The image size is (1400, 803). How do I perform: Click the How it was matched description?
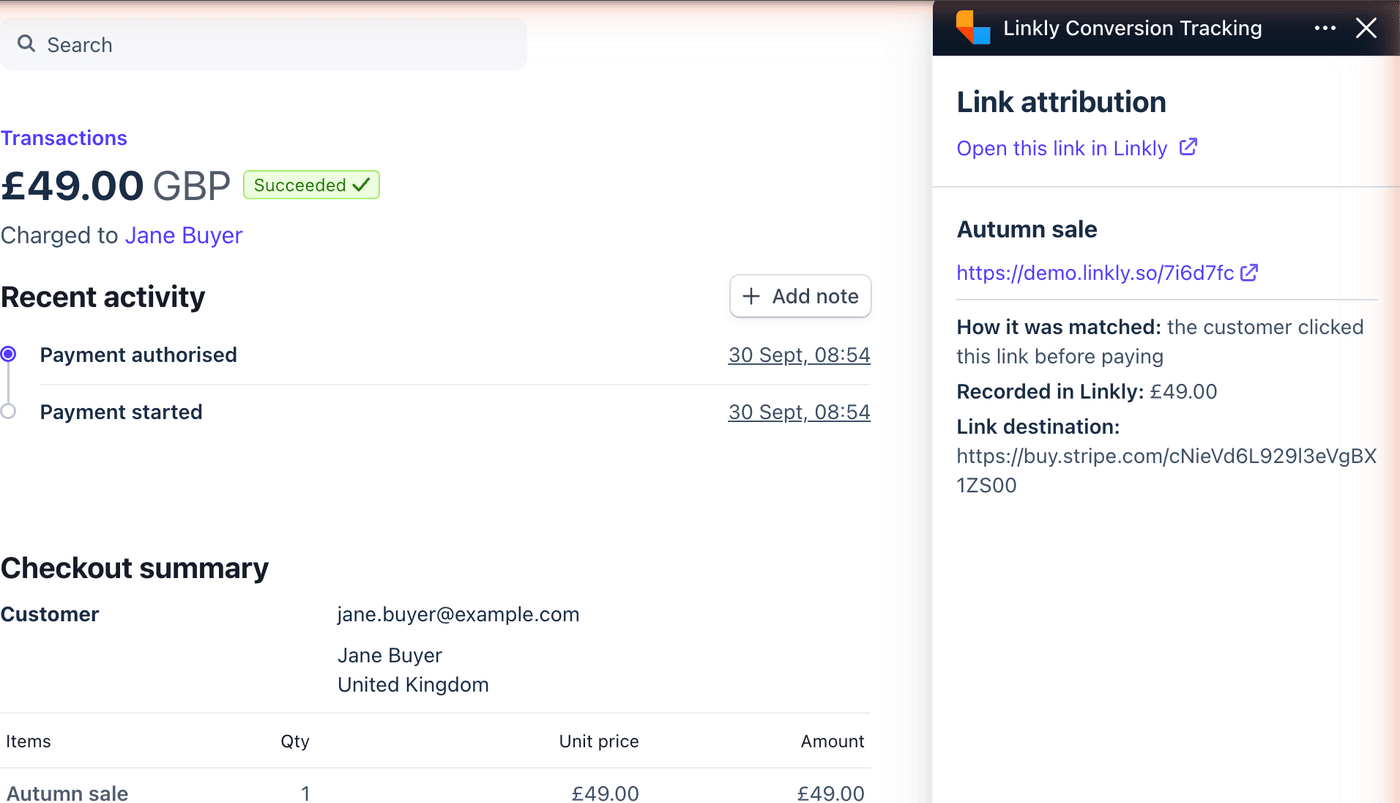[1160, 341]
